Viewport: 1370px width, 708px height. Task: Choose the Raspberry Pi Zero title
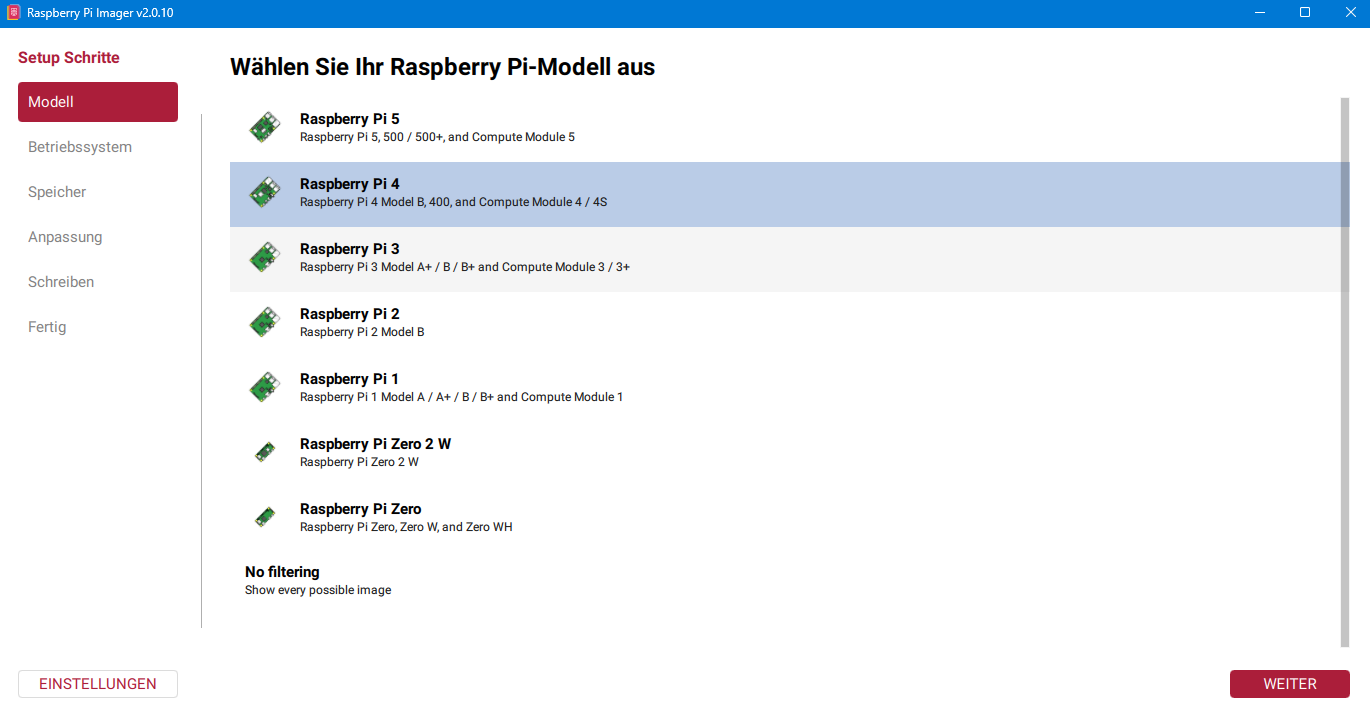pyautogui.click(x=361, y=509)
